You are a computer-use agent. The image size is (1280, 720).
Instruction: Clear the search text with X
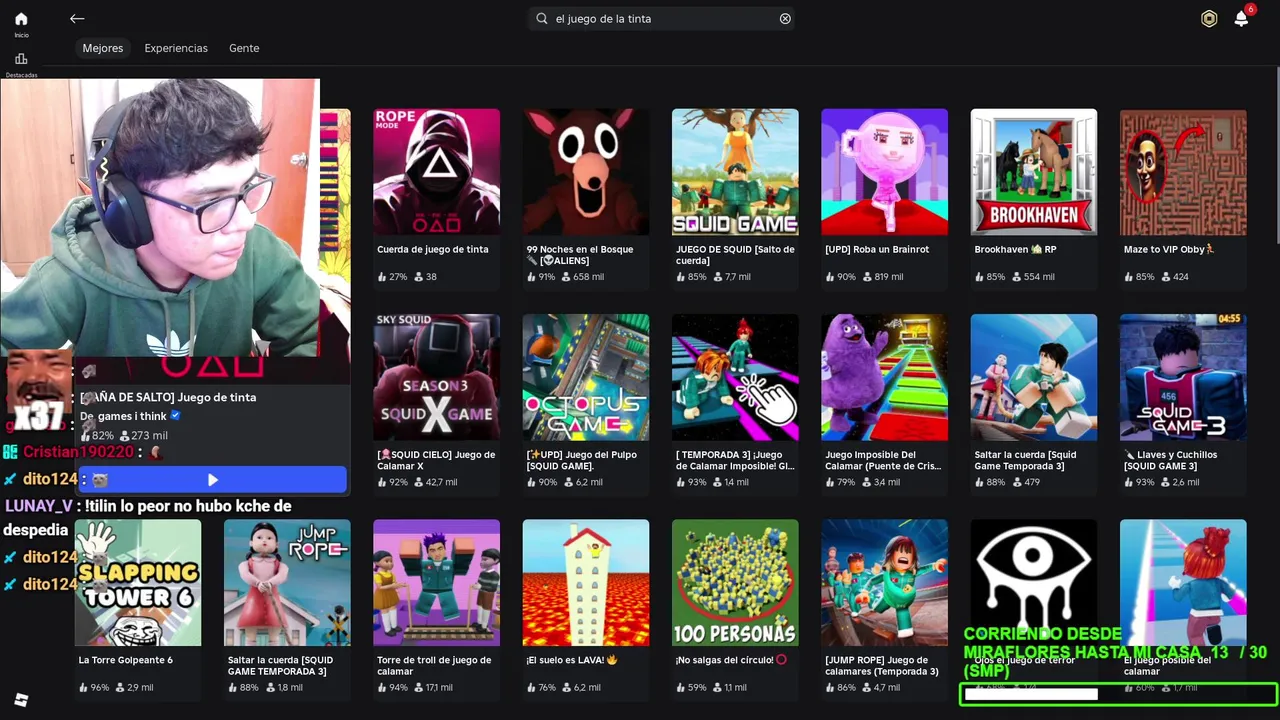pyautogui.click(x=785, y=18)
